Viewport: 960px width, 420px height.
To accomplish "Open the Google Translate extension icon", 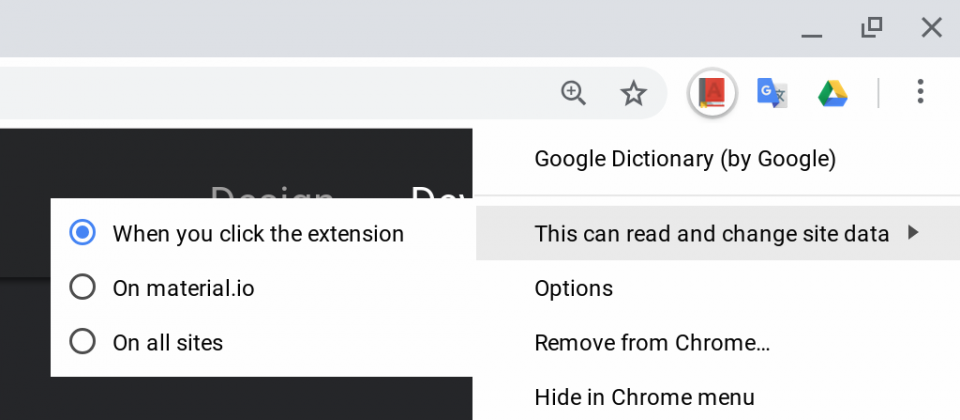I will 771,93.
